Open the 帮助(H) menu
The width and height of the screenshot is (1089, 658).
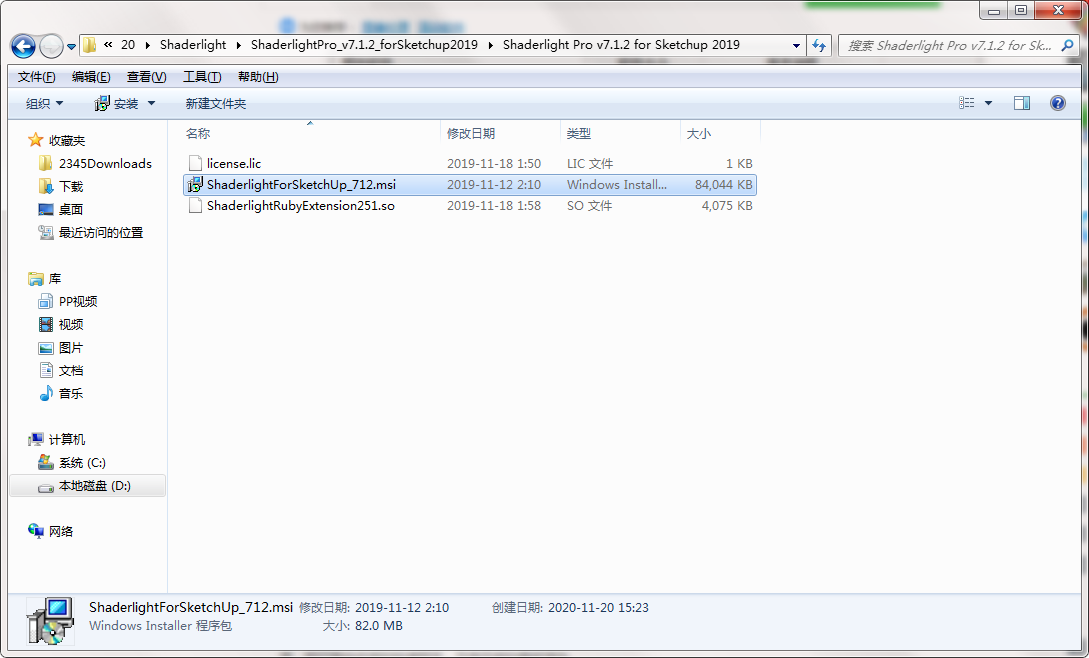tap(258, 76)
